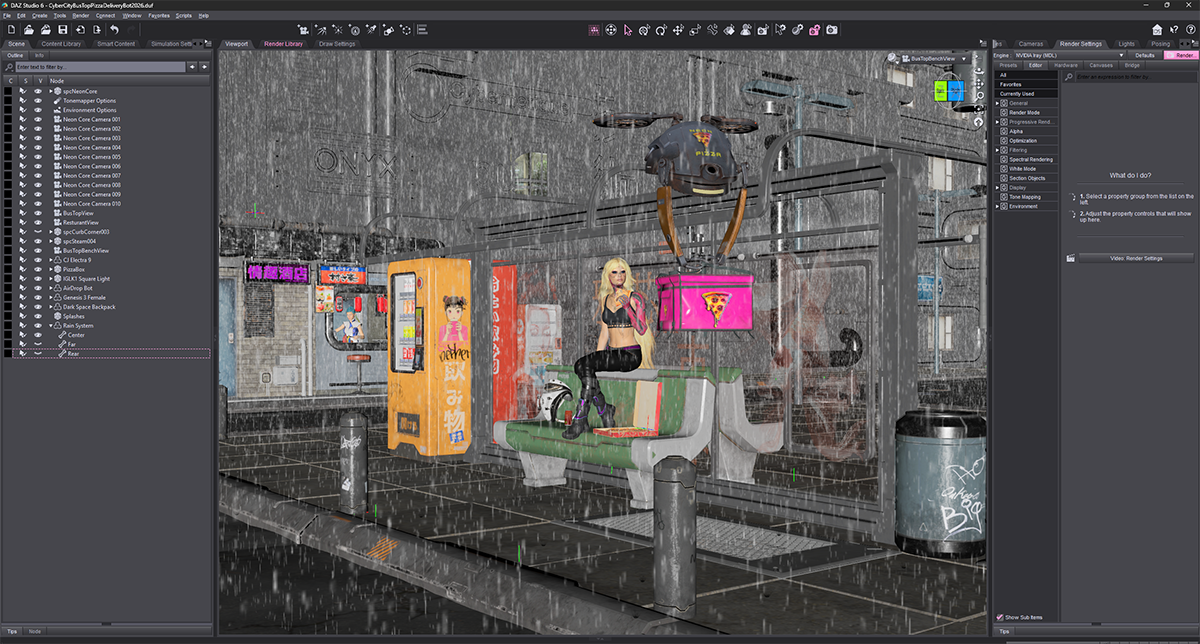Click the Region Navigator figure icon
This screenshot has width=1200, height=644.
[x=744, y=30]
